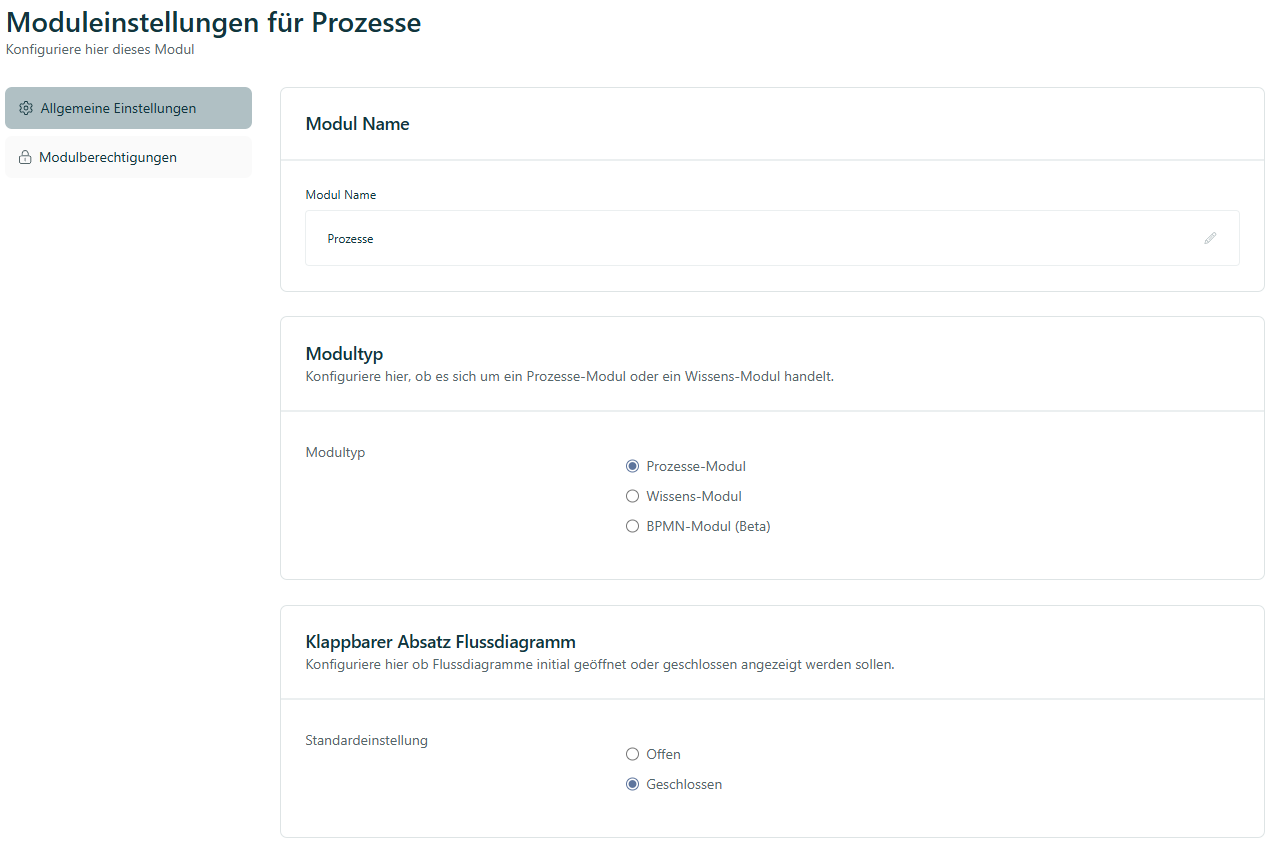1271x844 pixels.
Task: Click the subtitle Konfiguriere hier dieses Modul
Action: (100, 49)
